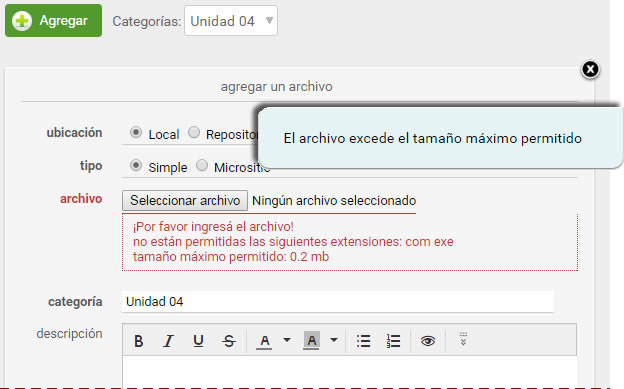Click the background highlight color A icon
The image size is (624, 389).
[x=311, y=341]
